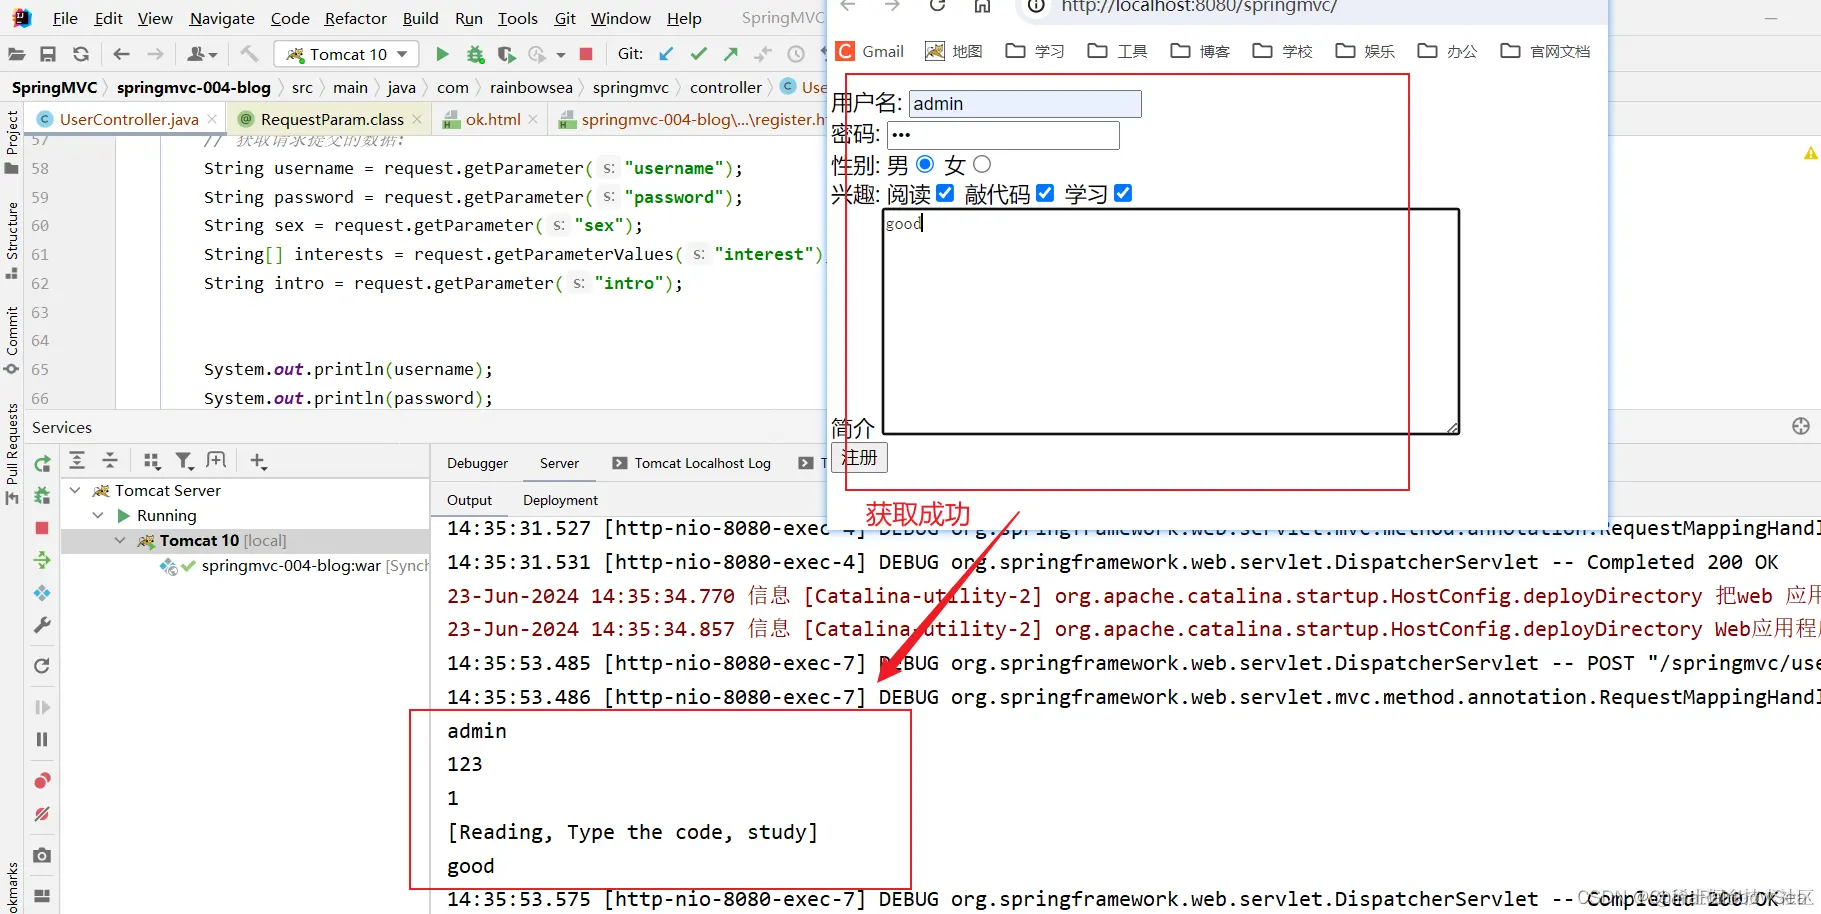
Task: Collapse the Running tree node
Action: click(98, 515)
